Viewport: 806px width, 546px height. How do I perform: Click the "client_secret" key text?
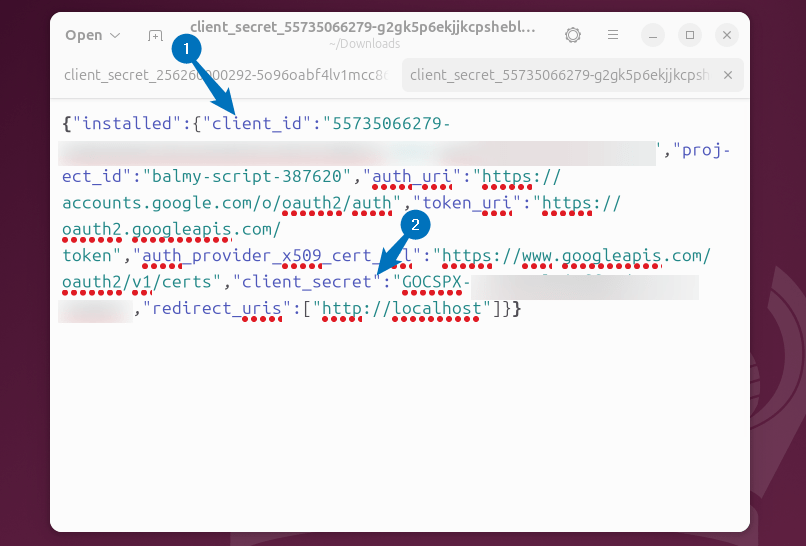tap(307, 282)
